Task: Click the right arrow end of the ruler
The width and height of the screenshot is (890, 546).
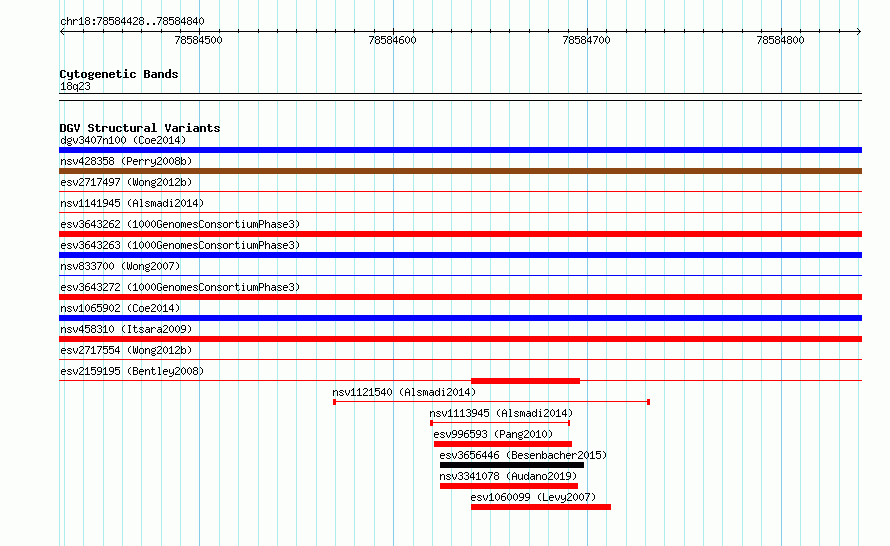Action: [x=859, y=31]
